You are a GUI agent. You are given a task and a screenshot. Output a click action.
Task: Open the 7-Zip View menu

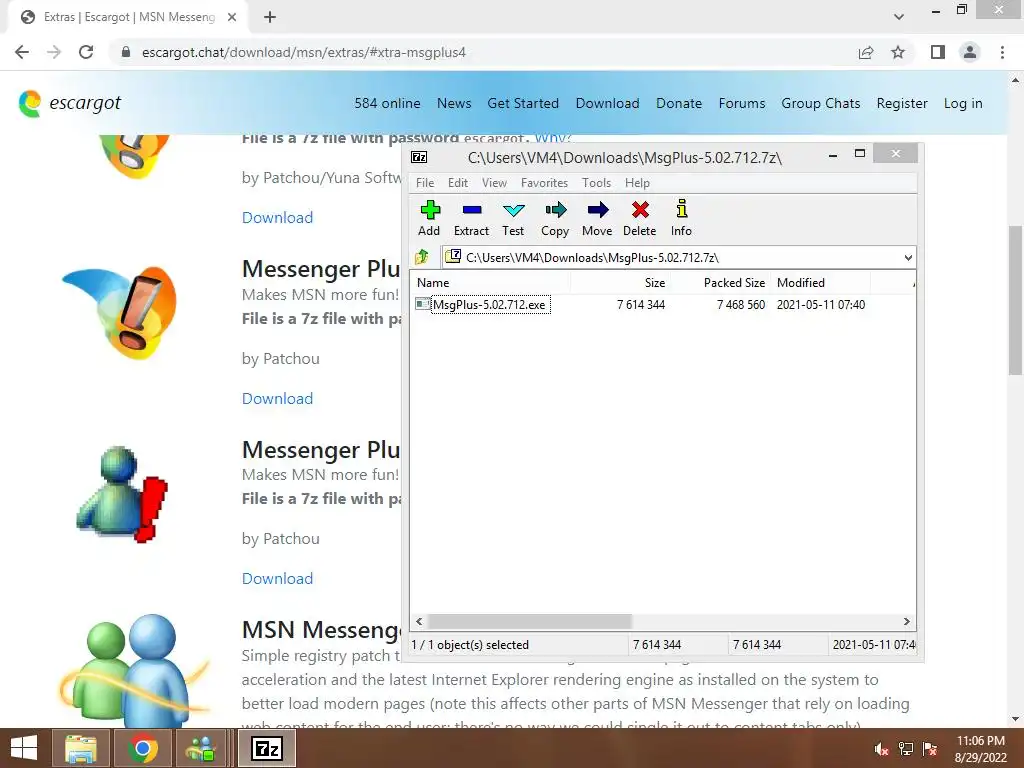(494, 183)
